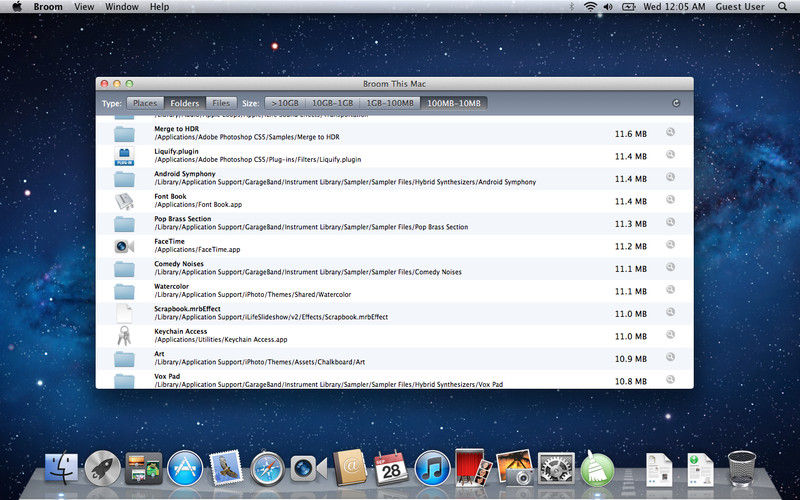Viewport: 800px width, 500px height.
Task: Select the 100MB–10MB size range
Action: click(x=454, y=103)
